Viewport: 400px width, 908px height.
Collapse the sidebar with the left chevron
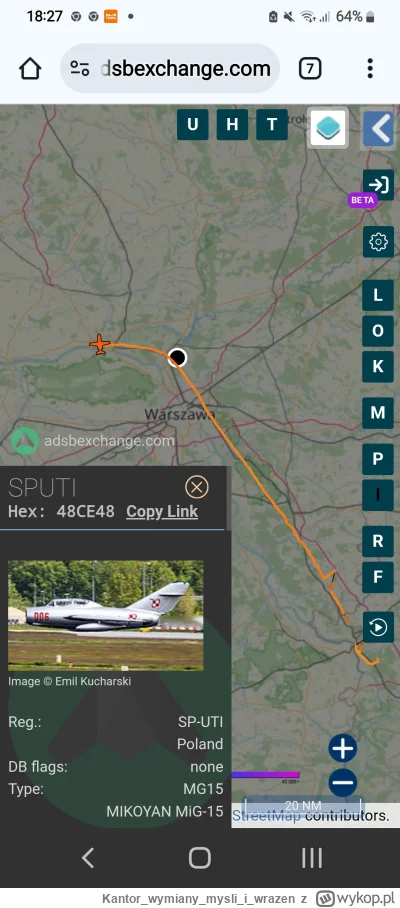[x=379, y=128]
